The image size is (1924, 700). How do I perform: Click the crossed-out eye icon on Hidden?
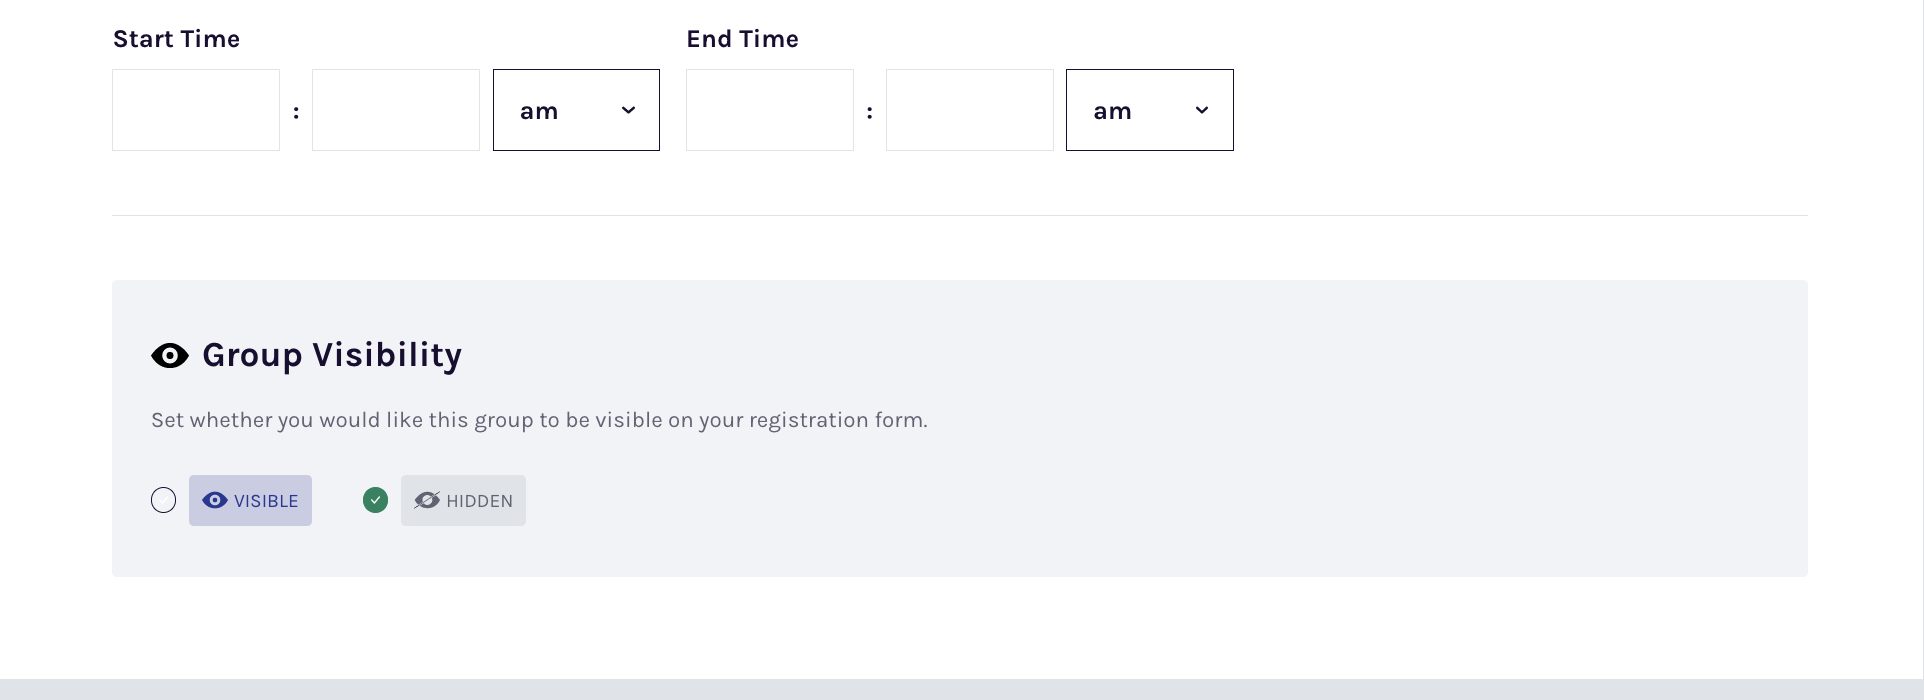point(427,501)
